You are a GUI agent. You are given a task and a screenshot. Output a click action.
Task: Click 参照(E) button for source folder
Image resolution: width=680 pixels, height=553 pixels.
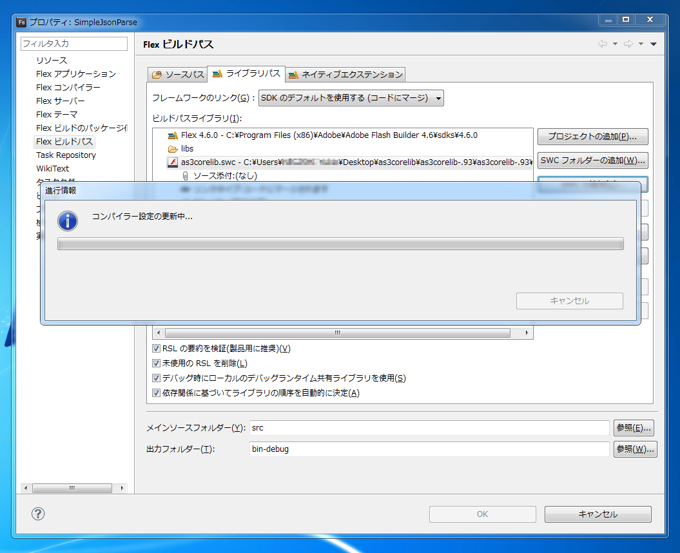634,428
